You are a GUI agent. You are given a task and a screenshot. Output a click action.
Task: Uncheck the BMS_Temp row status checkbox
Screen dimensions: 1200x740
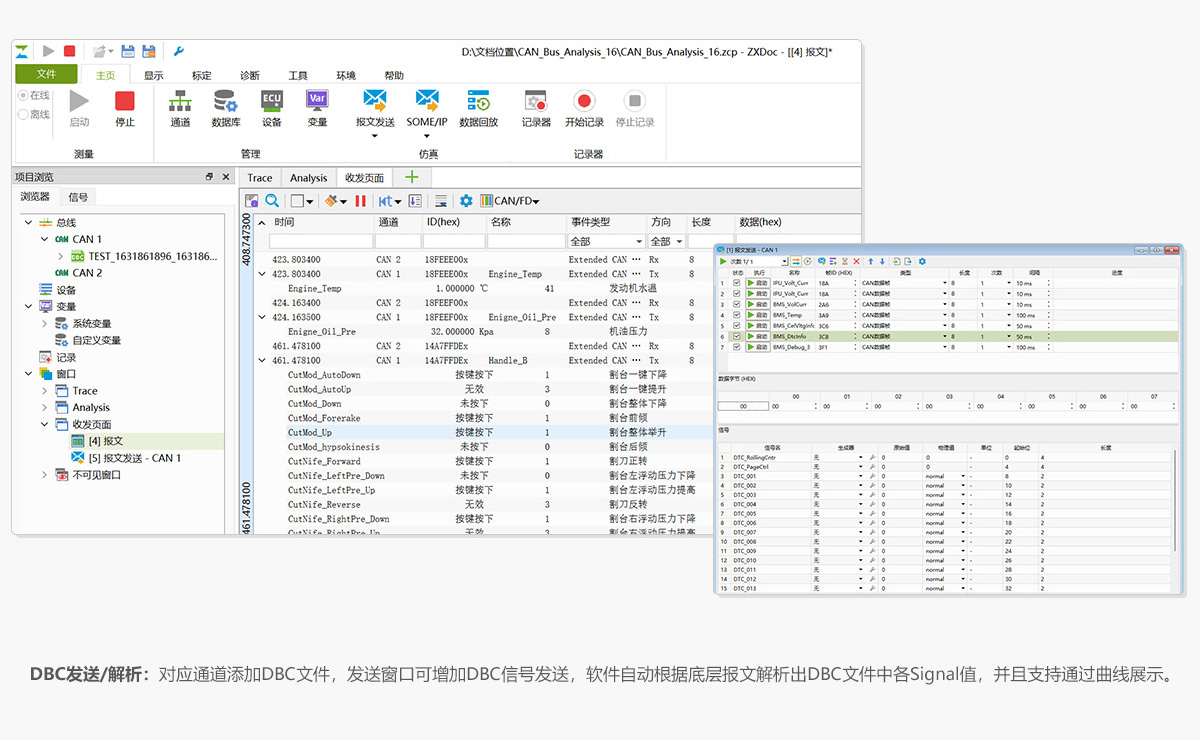pyautogui.click(x=738, y=315)
